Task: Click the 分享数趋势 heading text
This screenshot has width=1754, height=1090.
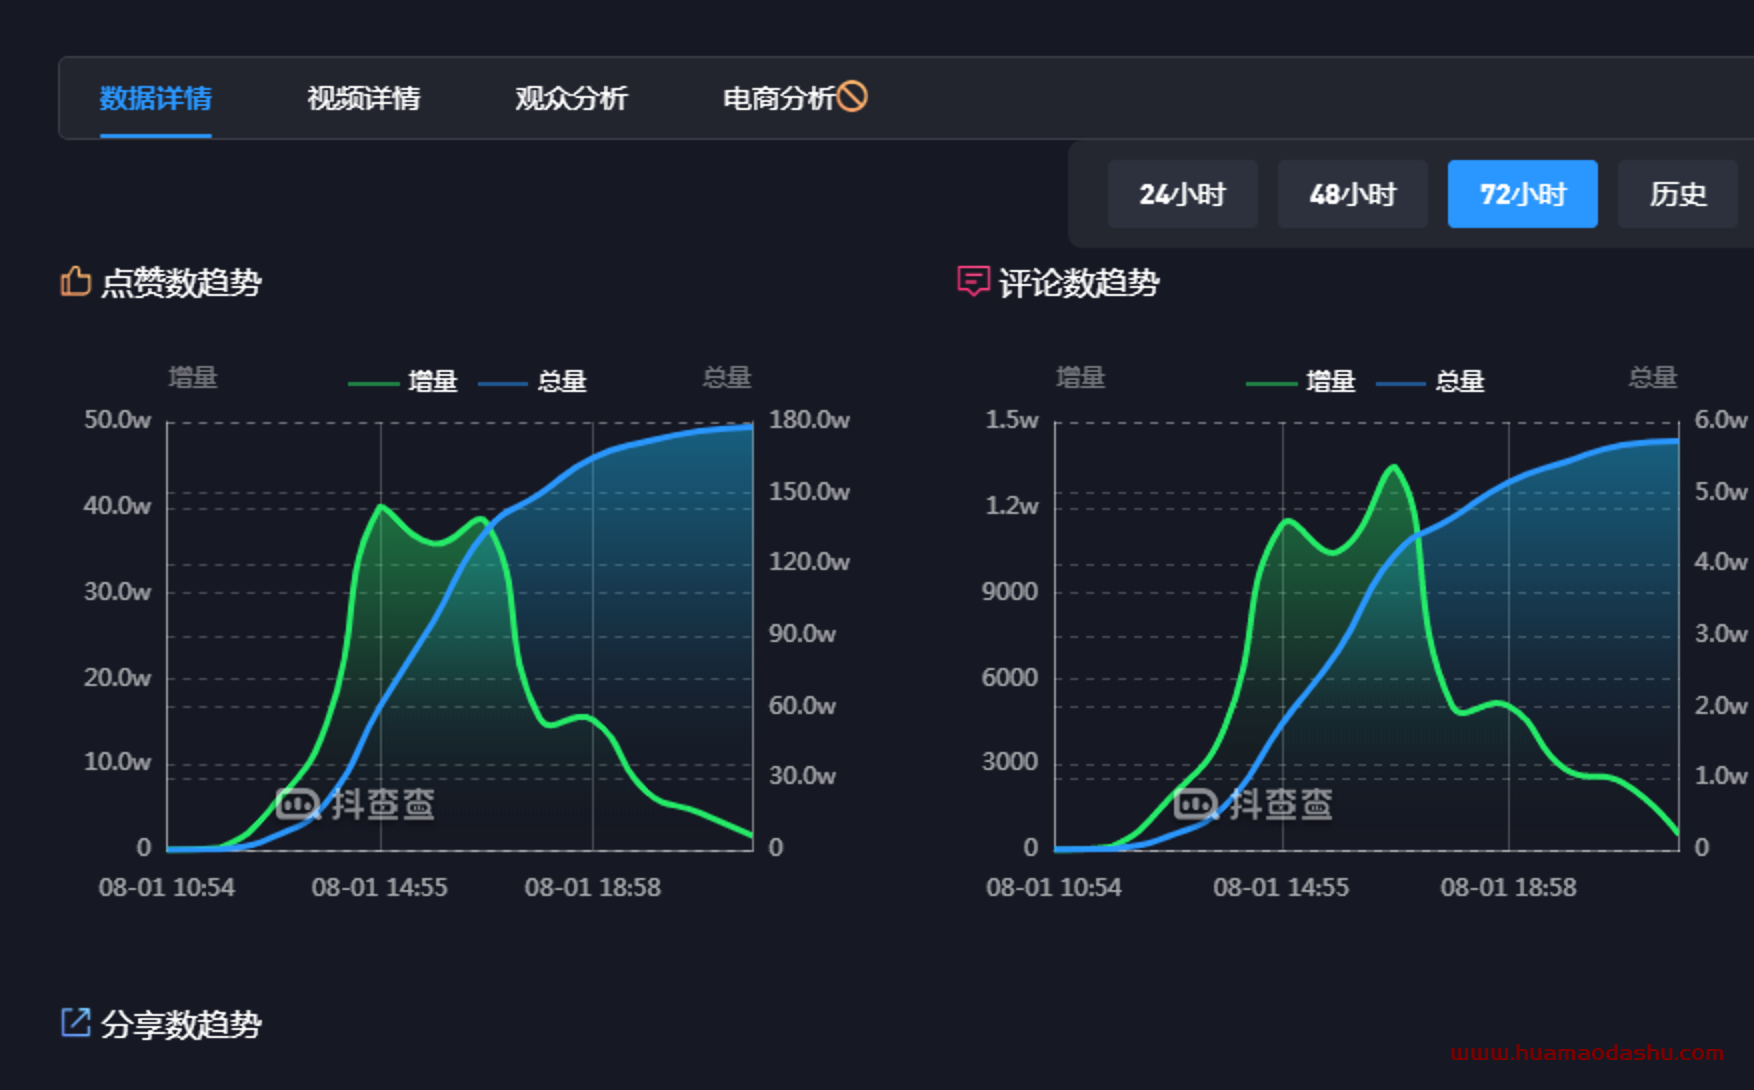Action: click(x=181, y=1025)
